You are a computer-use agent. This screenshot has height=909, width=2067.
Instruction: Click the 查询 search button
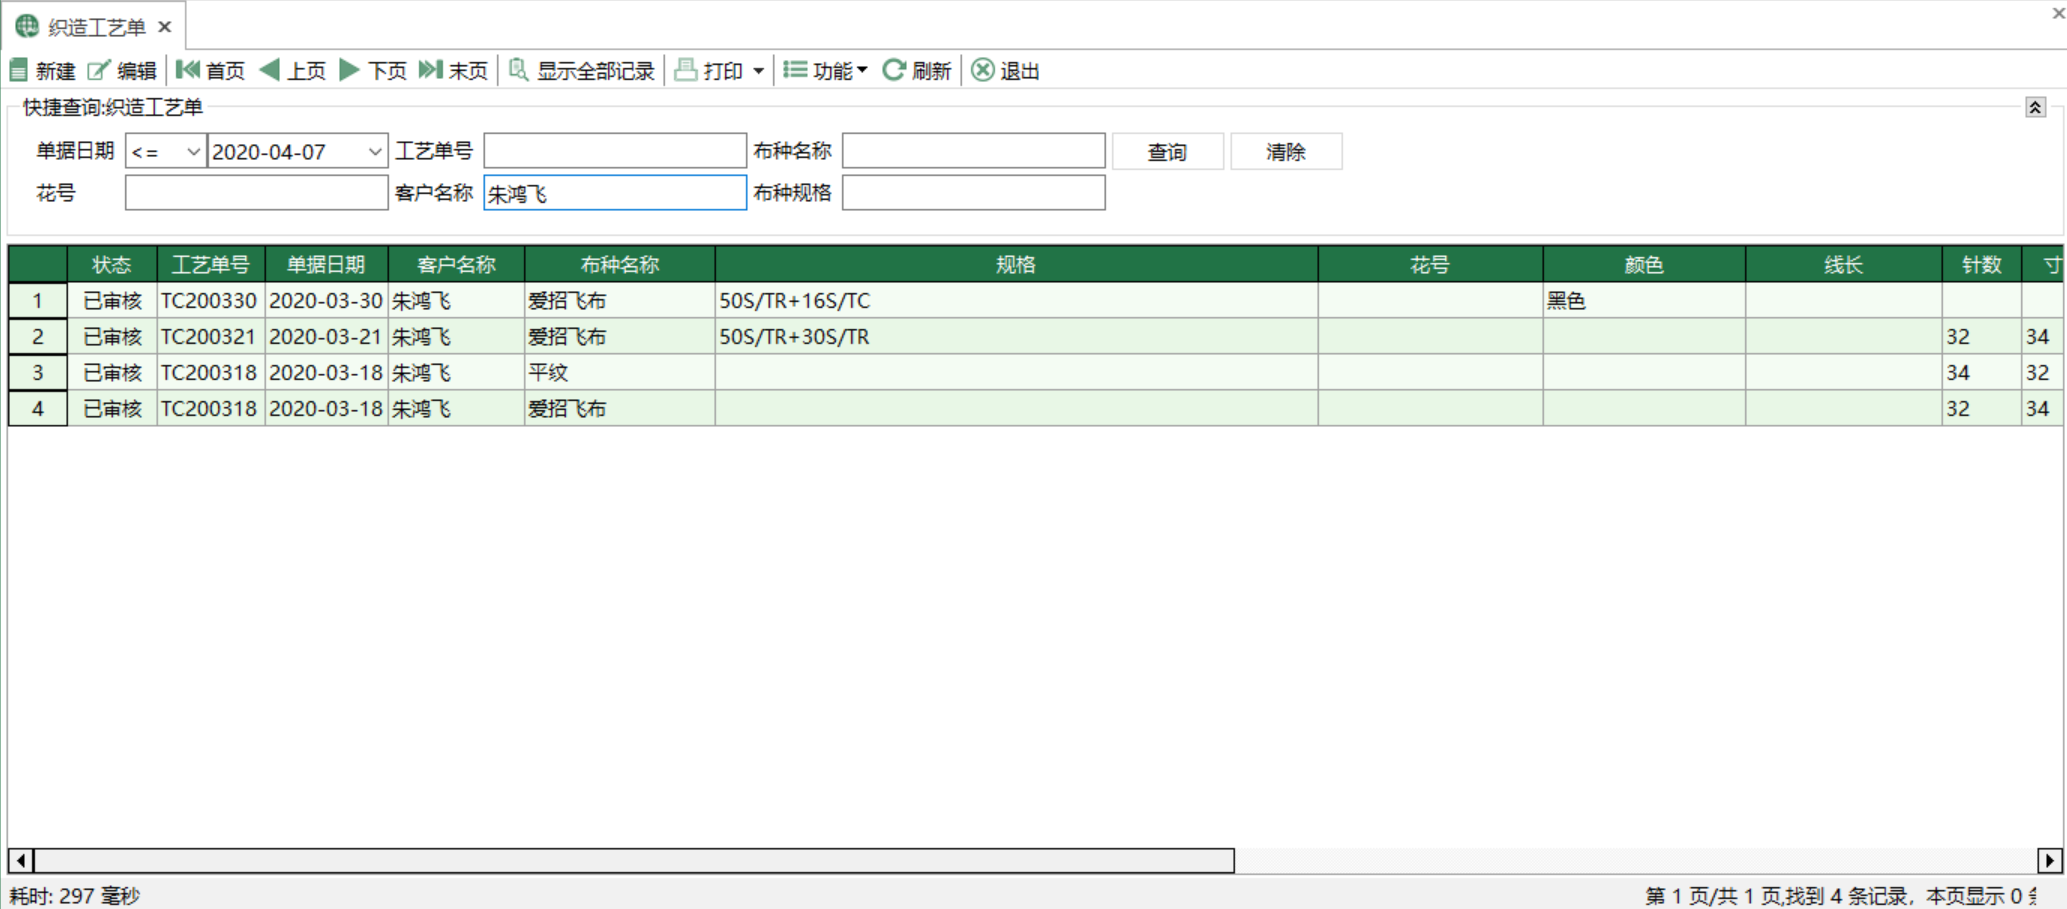click(x=1167, y=151)
